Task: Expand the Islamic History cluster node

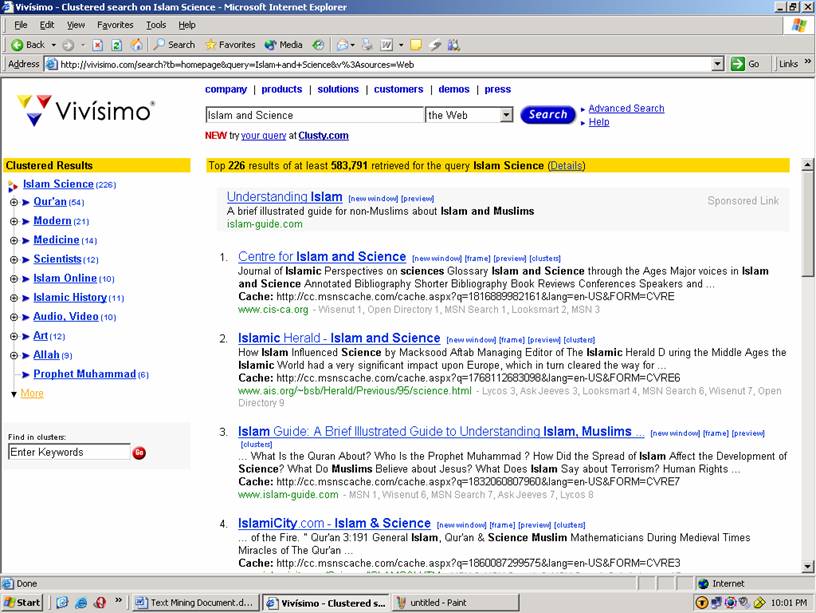Action: pos(14,298)
